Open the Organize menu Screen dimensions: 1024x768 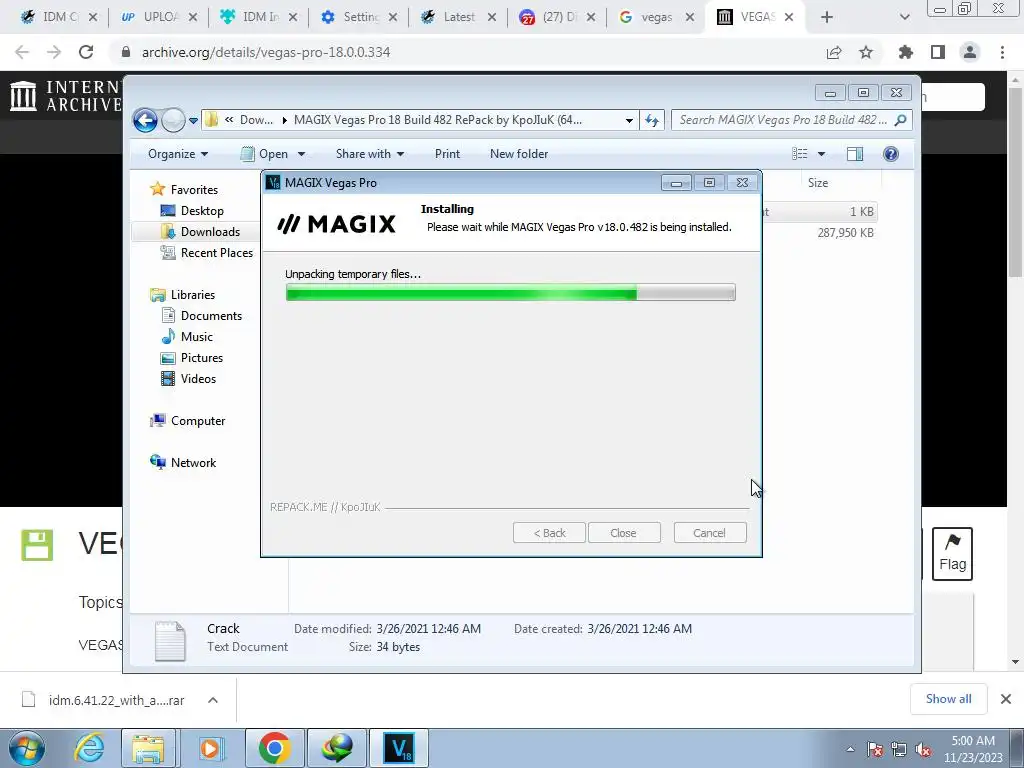[178, 154]
